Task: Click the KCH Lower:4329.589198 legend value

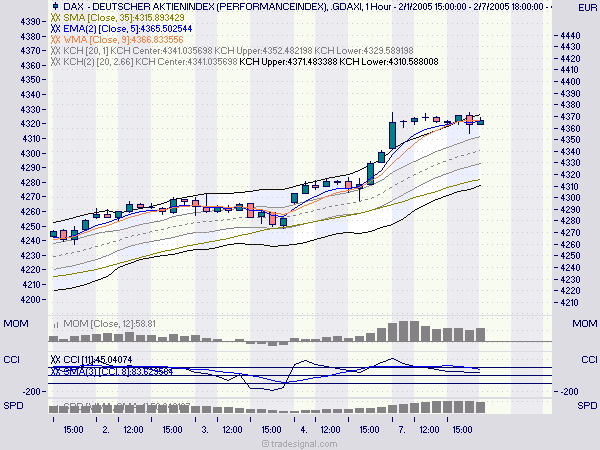Action: [364, 51]
